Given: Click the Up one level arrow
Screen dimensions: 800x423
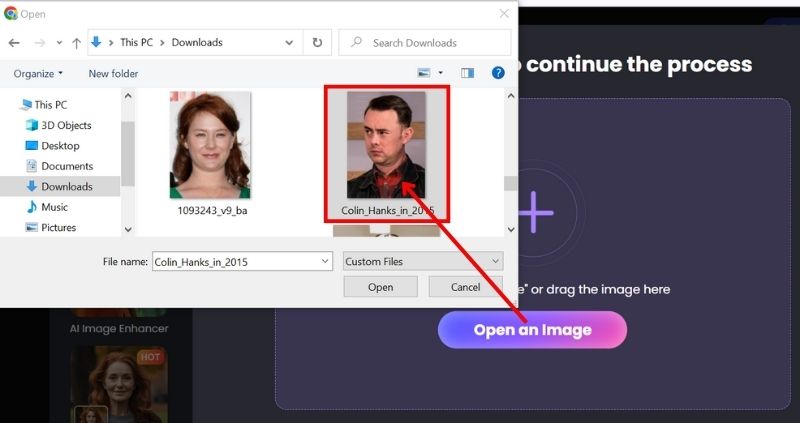Looking at the screenshot, I should tap(76, 43).
